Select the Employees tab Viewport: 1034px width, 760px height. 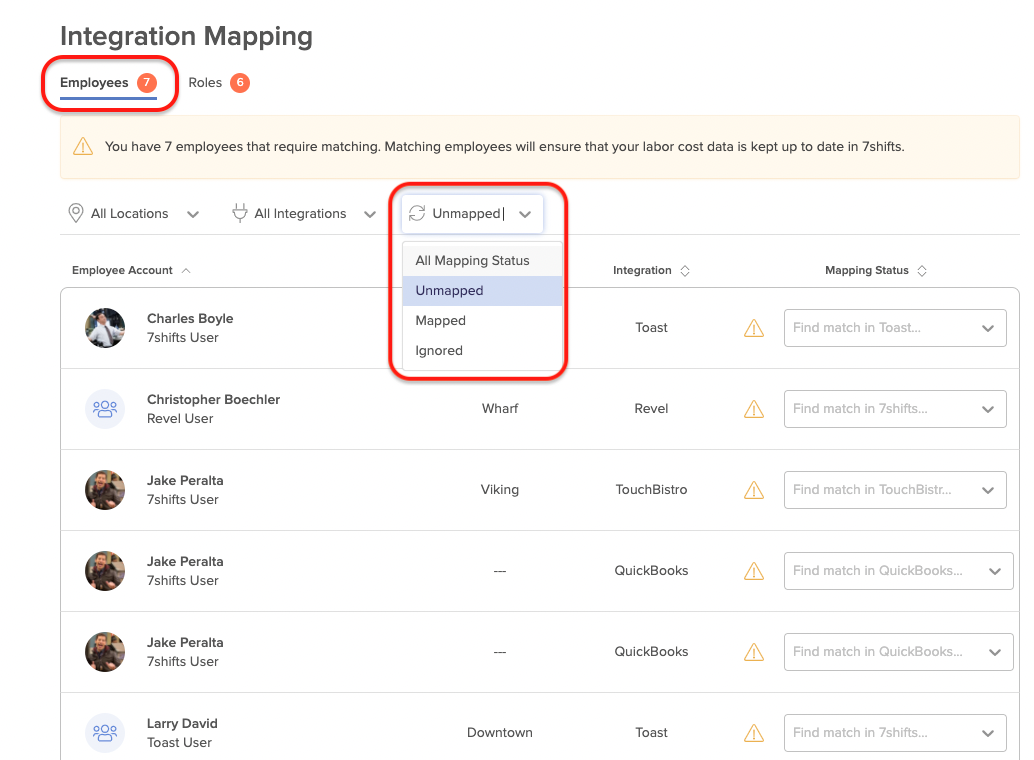tap(94, 83)
